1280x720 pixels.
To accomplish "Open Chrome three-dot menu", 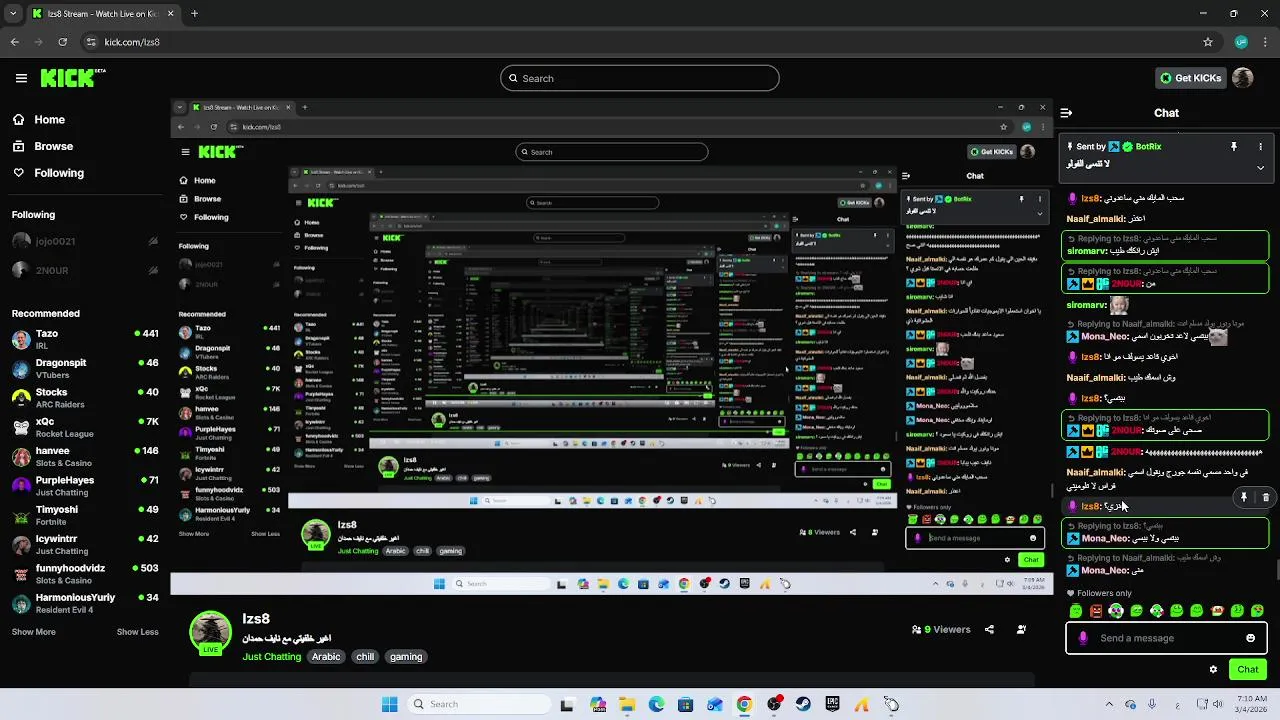I will tap(1266, 42).
